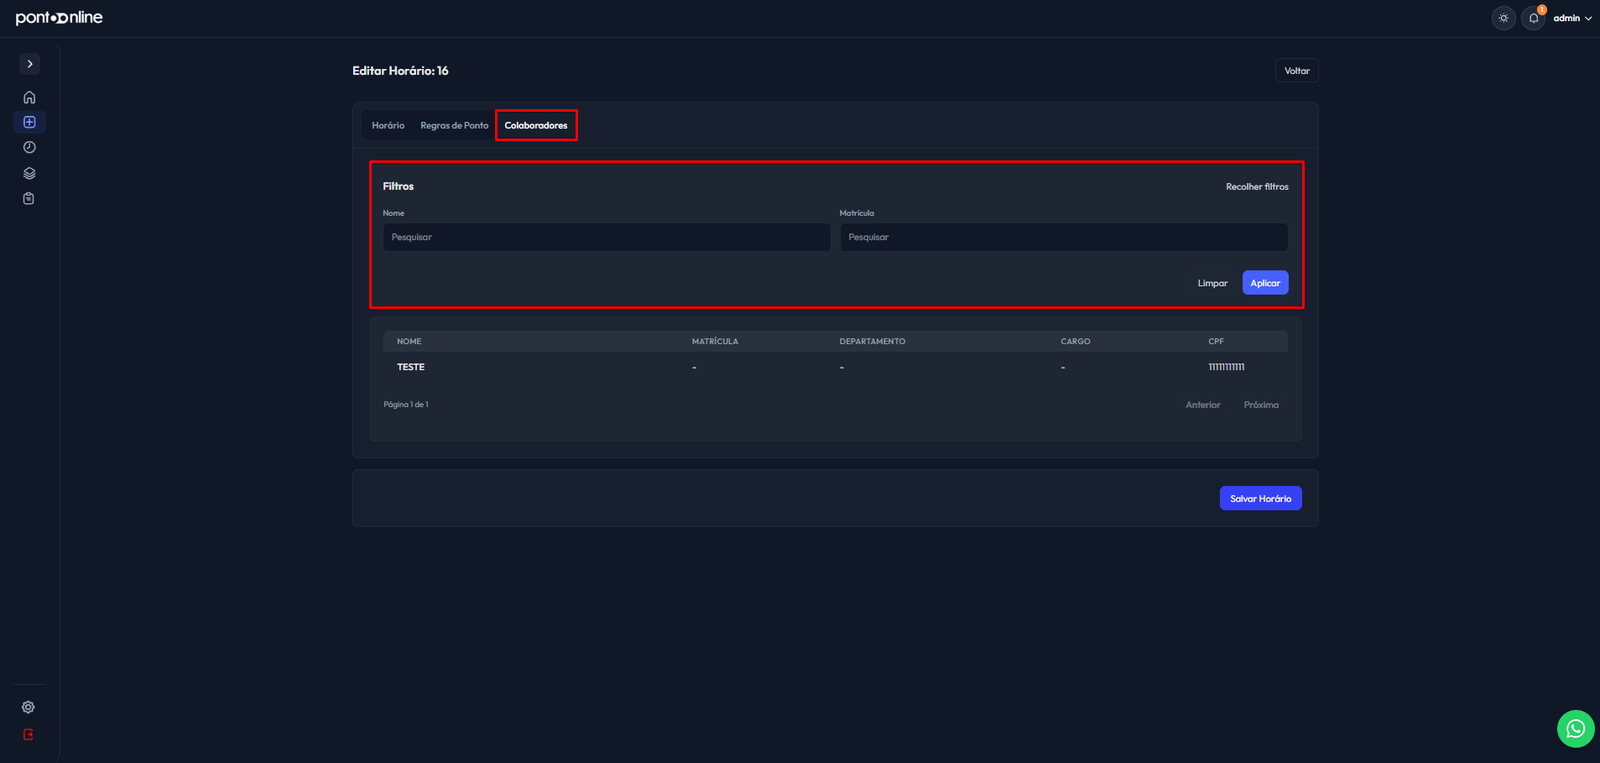Open the clipboard icon in sidebar
Screen dimensions: 1600x763
click(29, 198)
